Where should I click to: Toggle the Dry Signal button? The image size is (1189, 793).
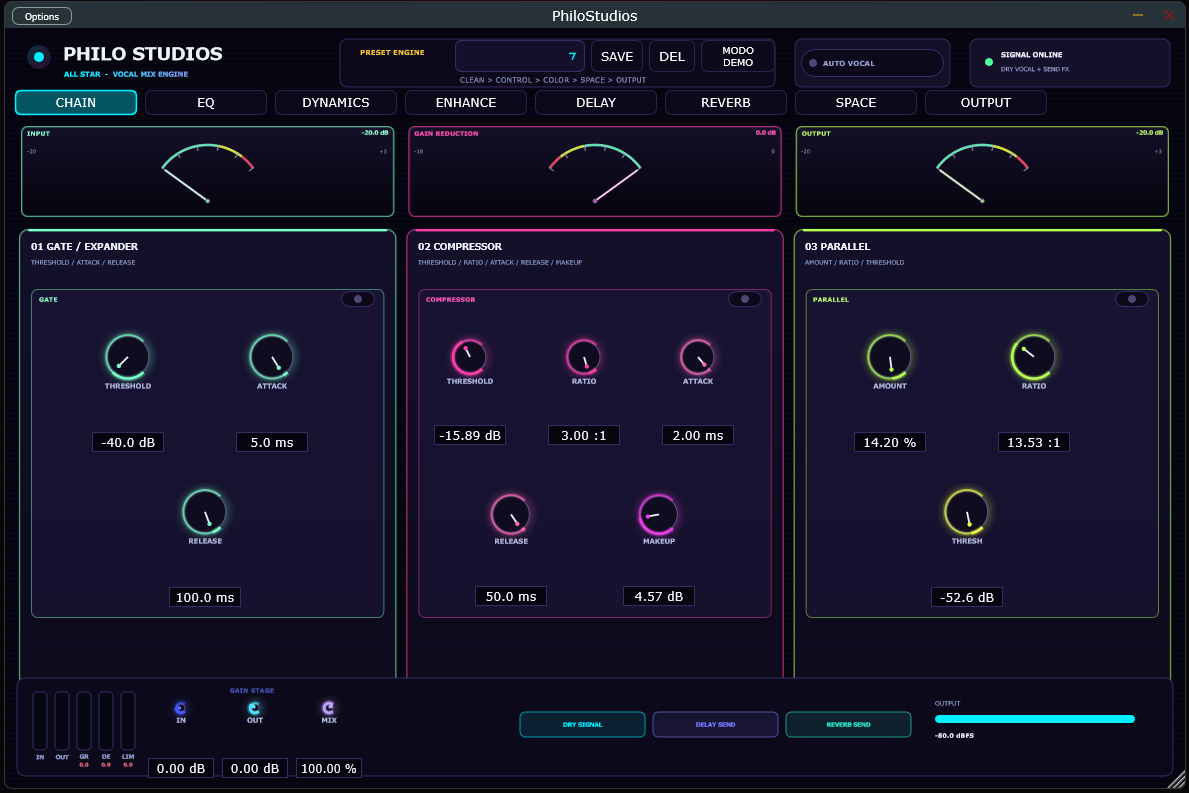(582, 725)
